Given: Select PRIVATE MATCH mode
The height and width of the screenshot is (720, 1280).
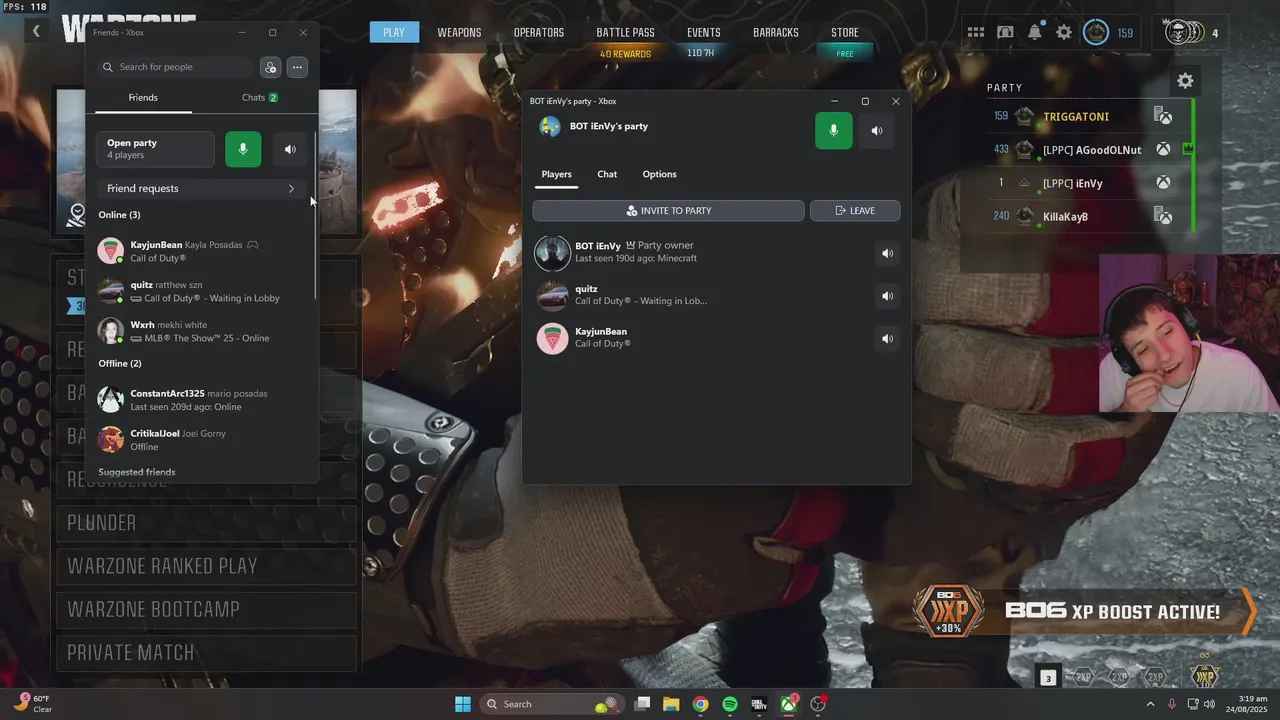Looking at the screenshot, I should pyautogui.click(x=206, y=653).
